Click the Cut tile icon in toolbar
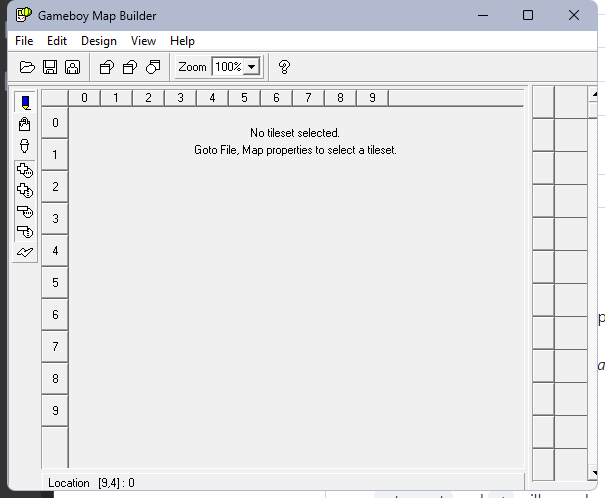Image resolution: width=605 pixels, height=498 pixels. 107,67
